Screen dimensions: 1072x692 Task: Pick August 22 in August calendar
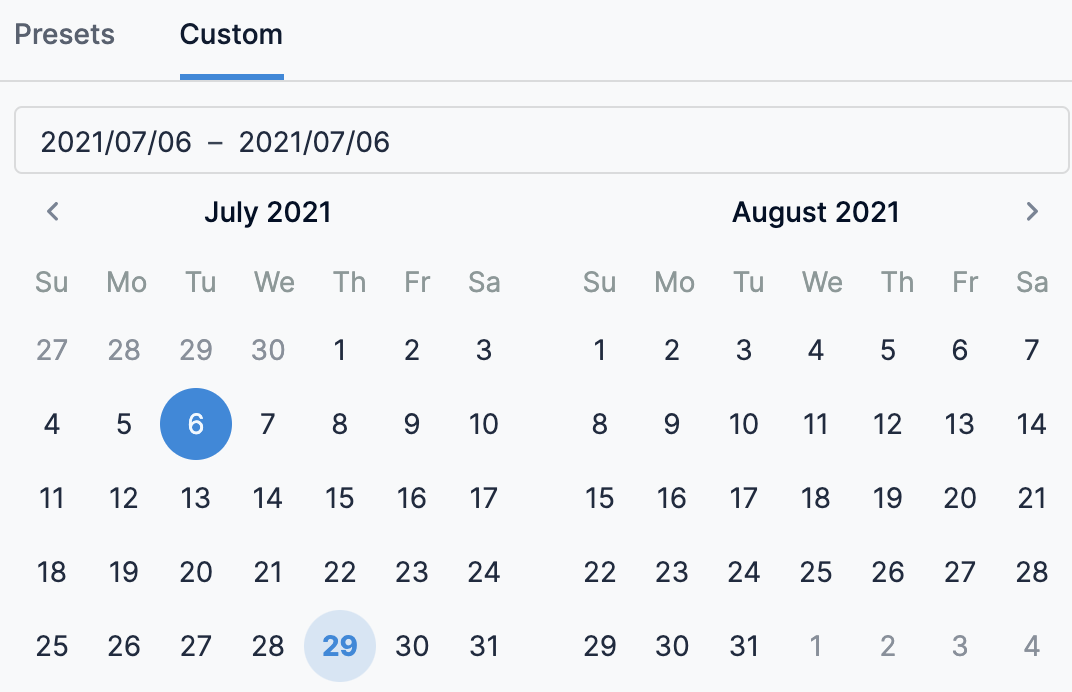[600, 572]
